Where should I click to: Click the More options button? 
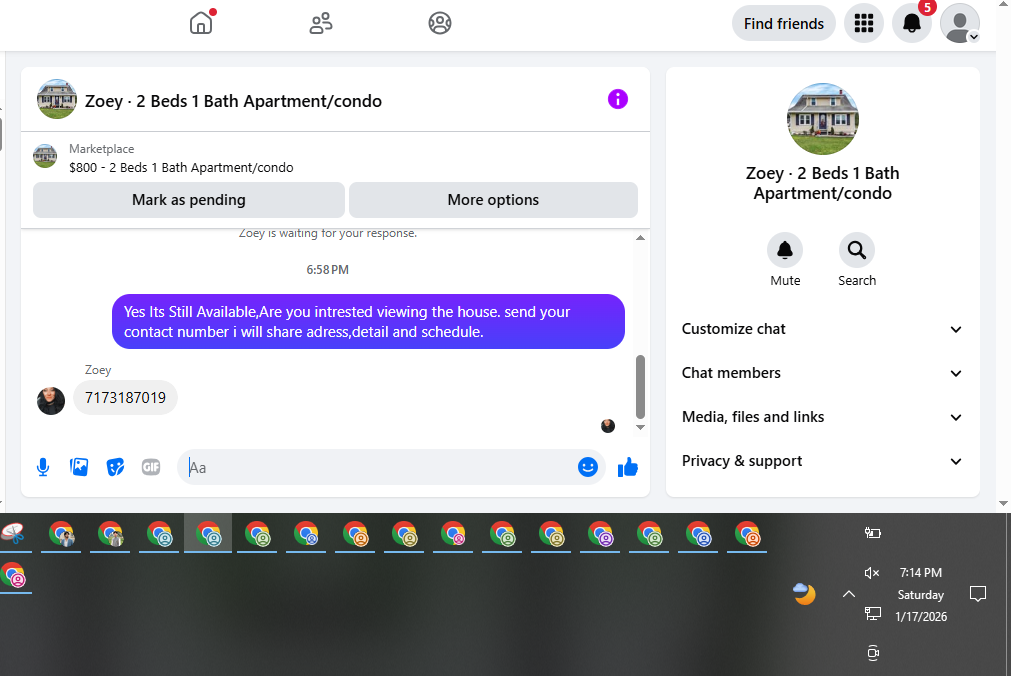(493, 200)
